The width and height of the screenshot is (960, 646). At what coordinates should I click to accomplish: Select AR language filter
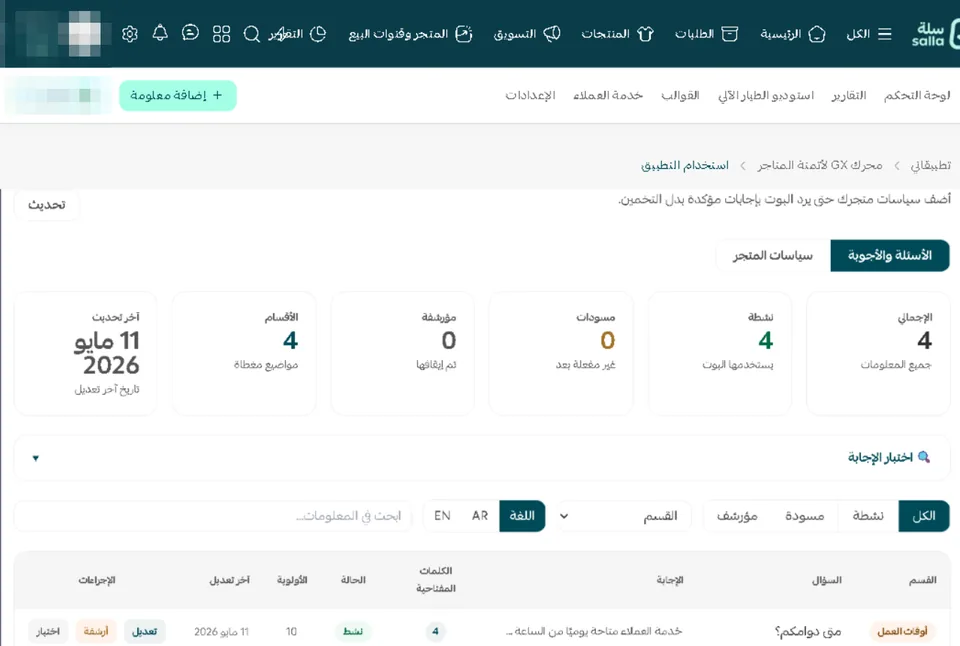480,516
